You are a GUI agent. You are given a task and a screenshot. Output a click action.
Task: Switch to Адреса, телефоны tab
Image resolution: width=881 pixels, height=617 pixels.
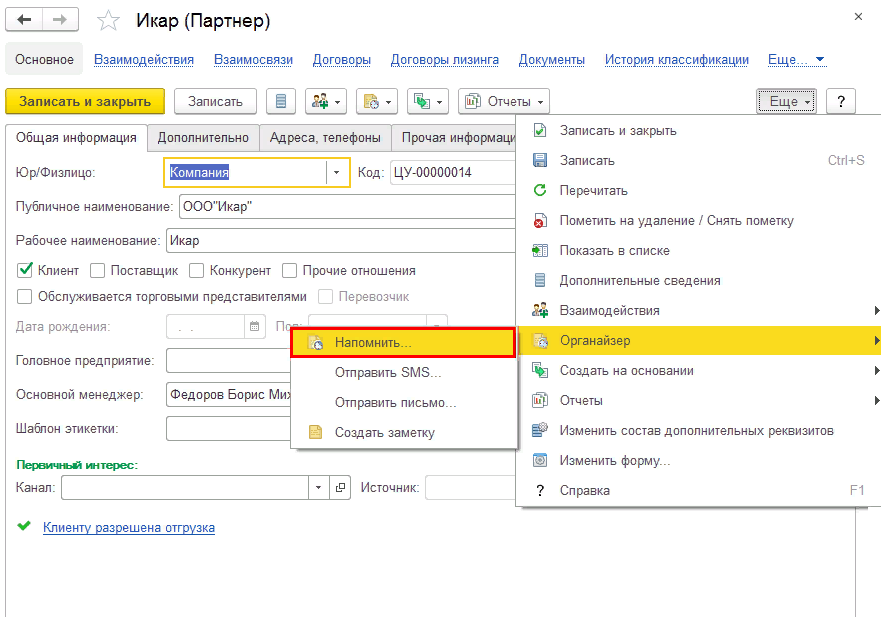point(325,138)
